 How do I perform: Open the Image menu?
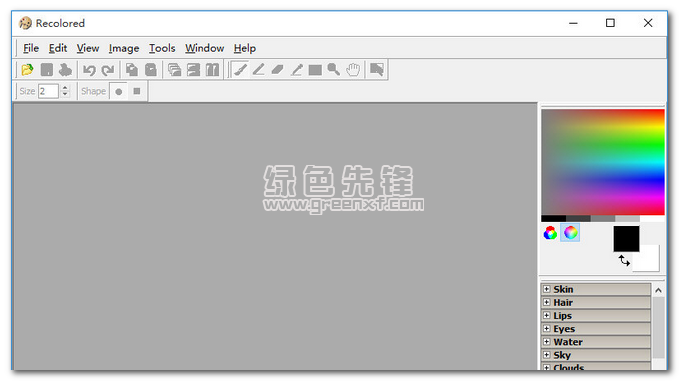[x=124, y=48]
